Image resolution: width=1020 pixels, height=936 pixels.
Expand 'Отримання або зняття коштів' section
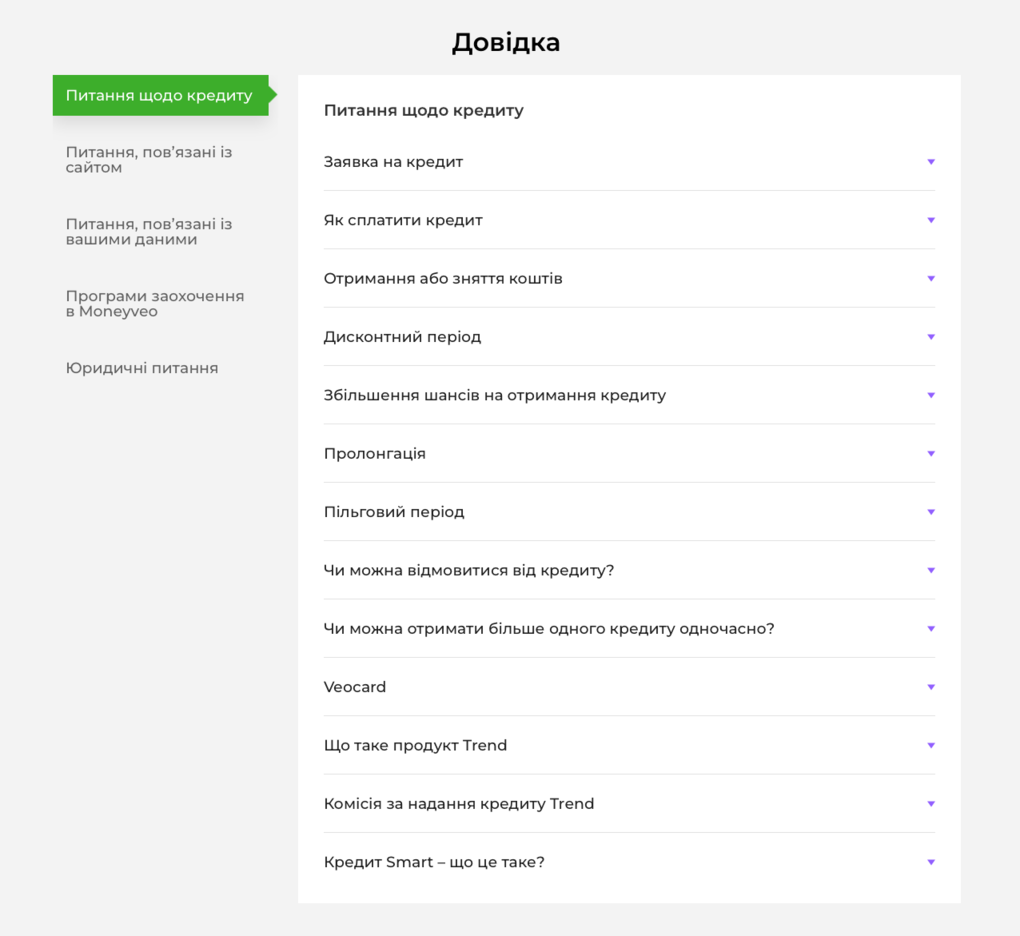[443, 279]
